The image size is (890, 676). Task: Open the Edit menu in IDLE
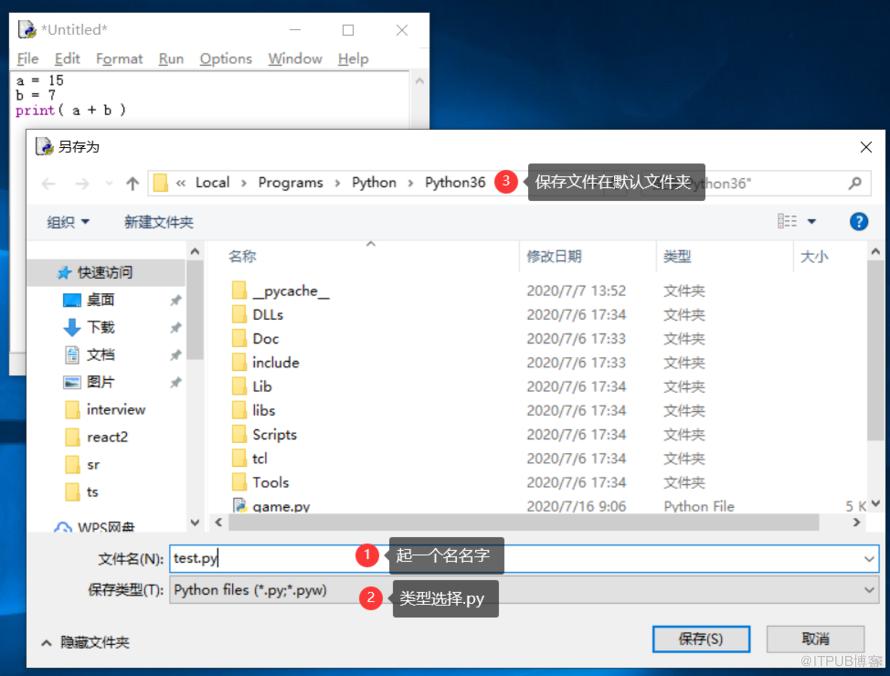point(67,59)
